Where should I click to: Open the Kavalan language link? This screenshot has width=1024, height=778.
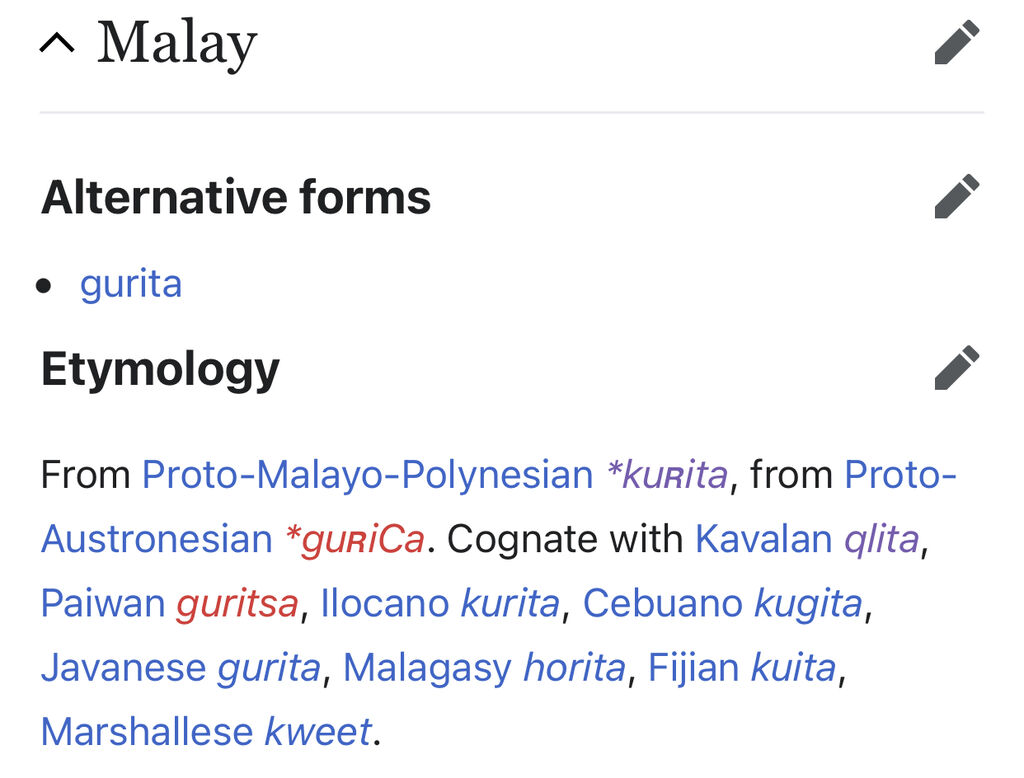click(x=763, y=539)
